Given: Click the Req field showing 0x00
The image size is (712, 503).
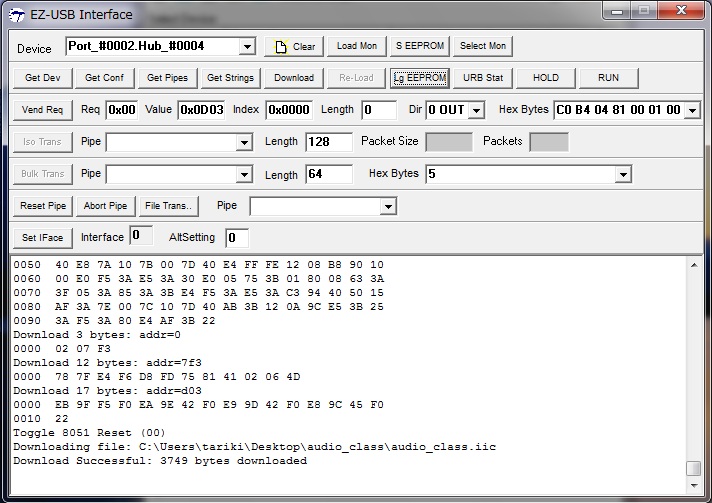Looking at the screenshot, I should pyautogui.click(x=122, y=110).
